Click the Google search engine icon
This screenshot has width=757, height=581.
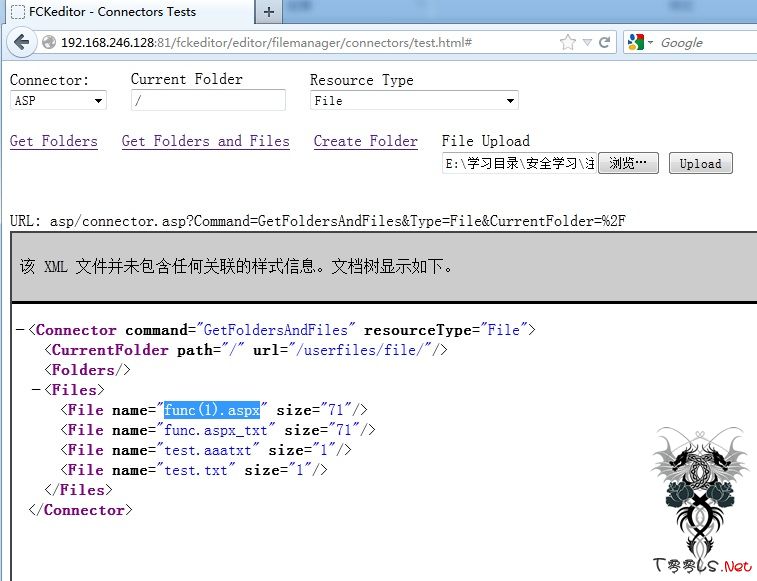click(636, 43)
